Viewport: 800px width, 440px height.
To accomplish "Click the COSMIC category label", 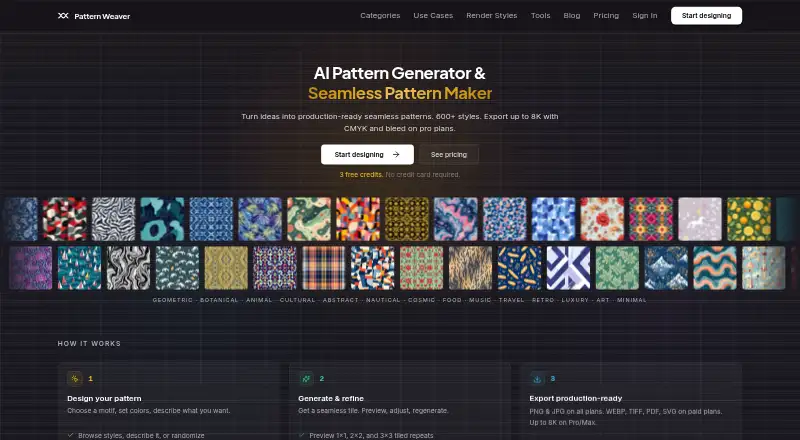I will pos(421,300).
